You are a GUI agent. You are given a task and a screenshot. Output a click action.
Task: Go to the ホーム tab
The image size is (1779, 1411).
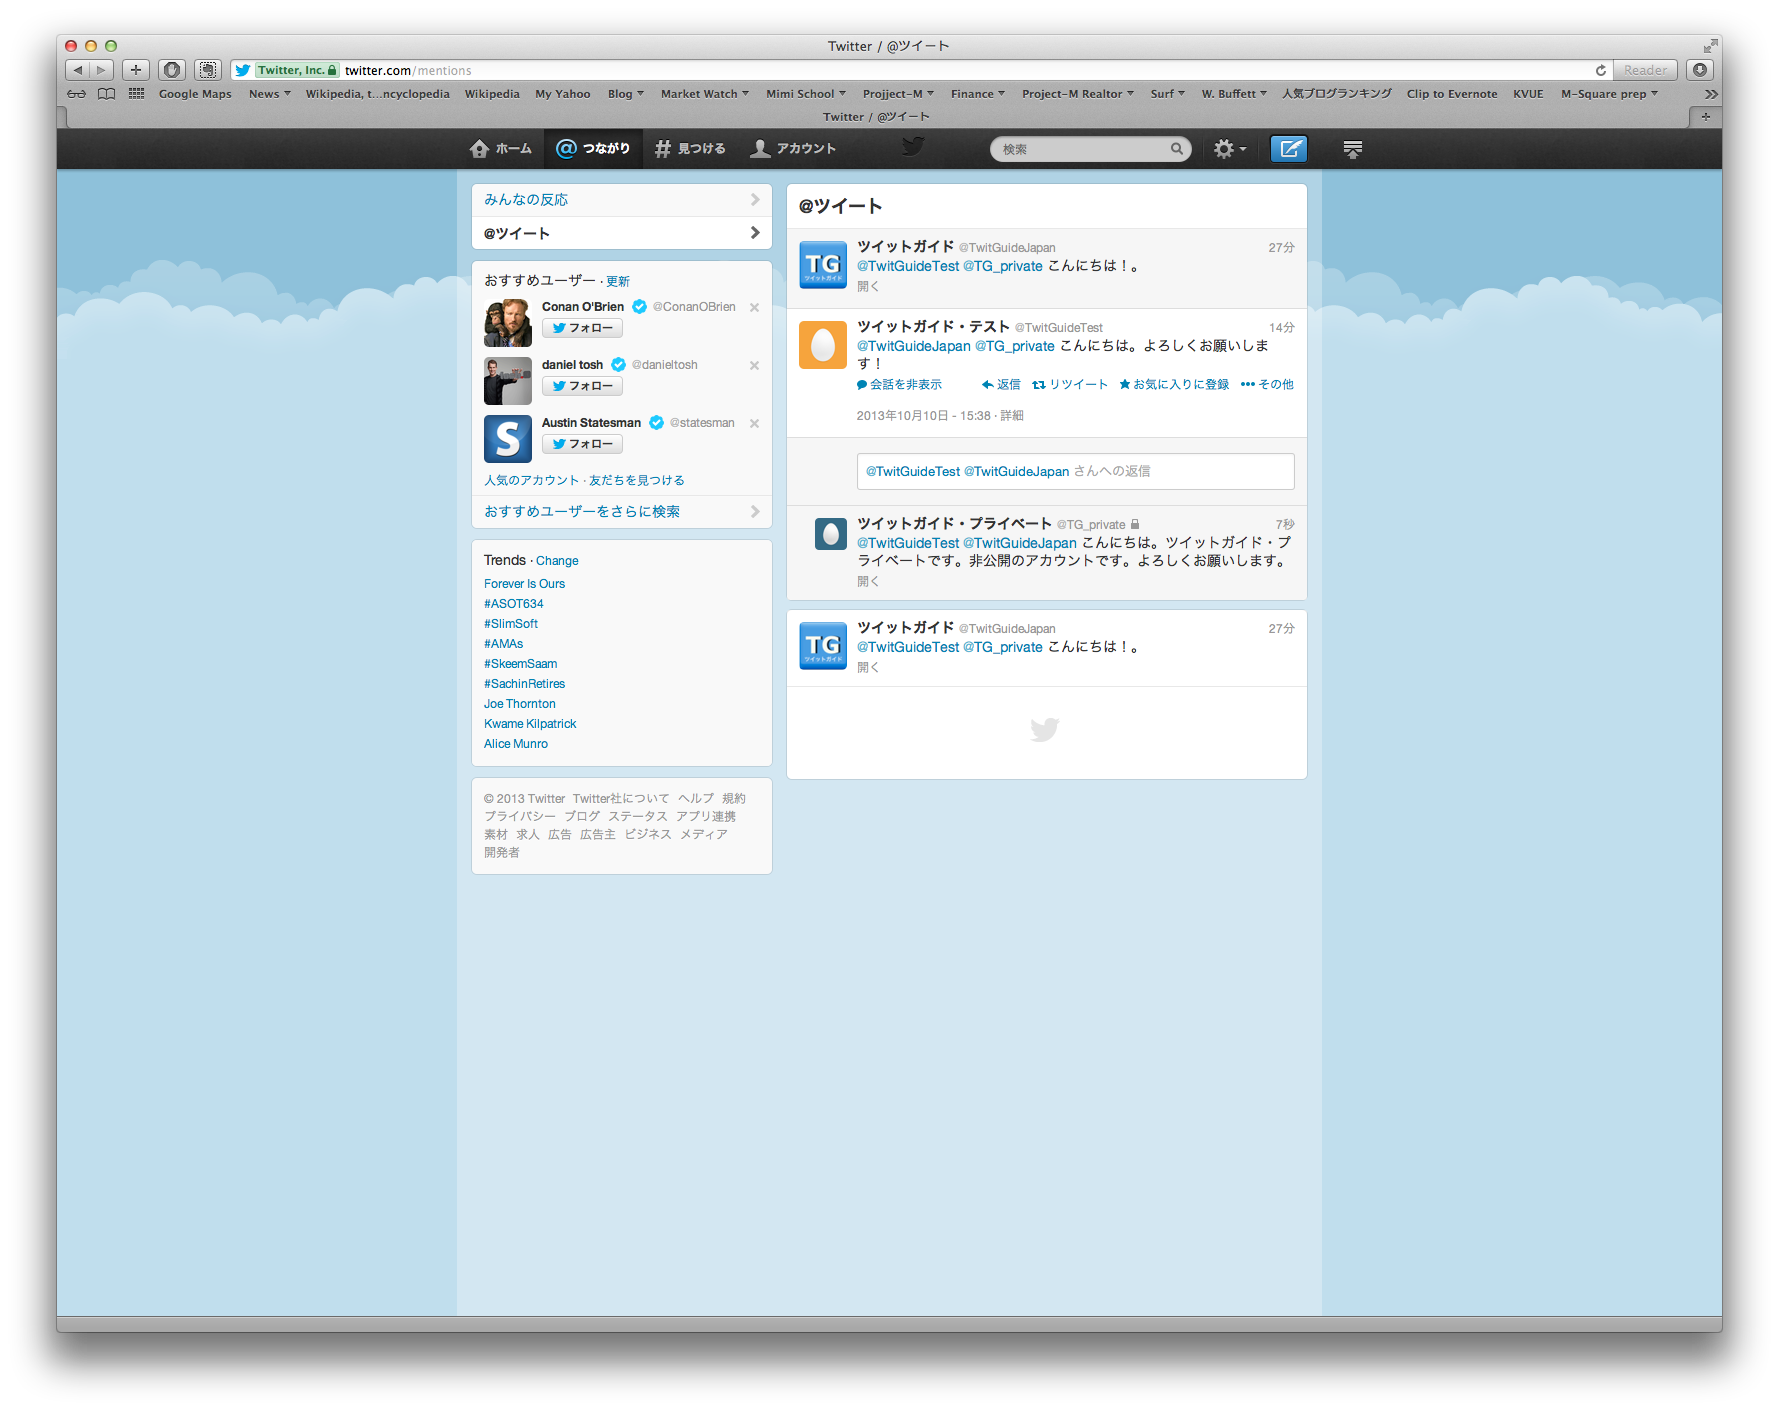point(500,149)
